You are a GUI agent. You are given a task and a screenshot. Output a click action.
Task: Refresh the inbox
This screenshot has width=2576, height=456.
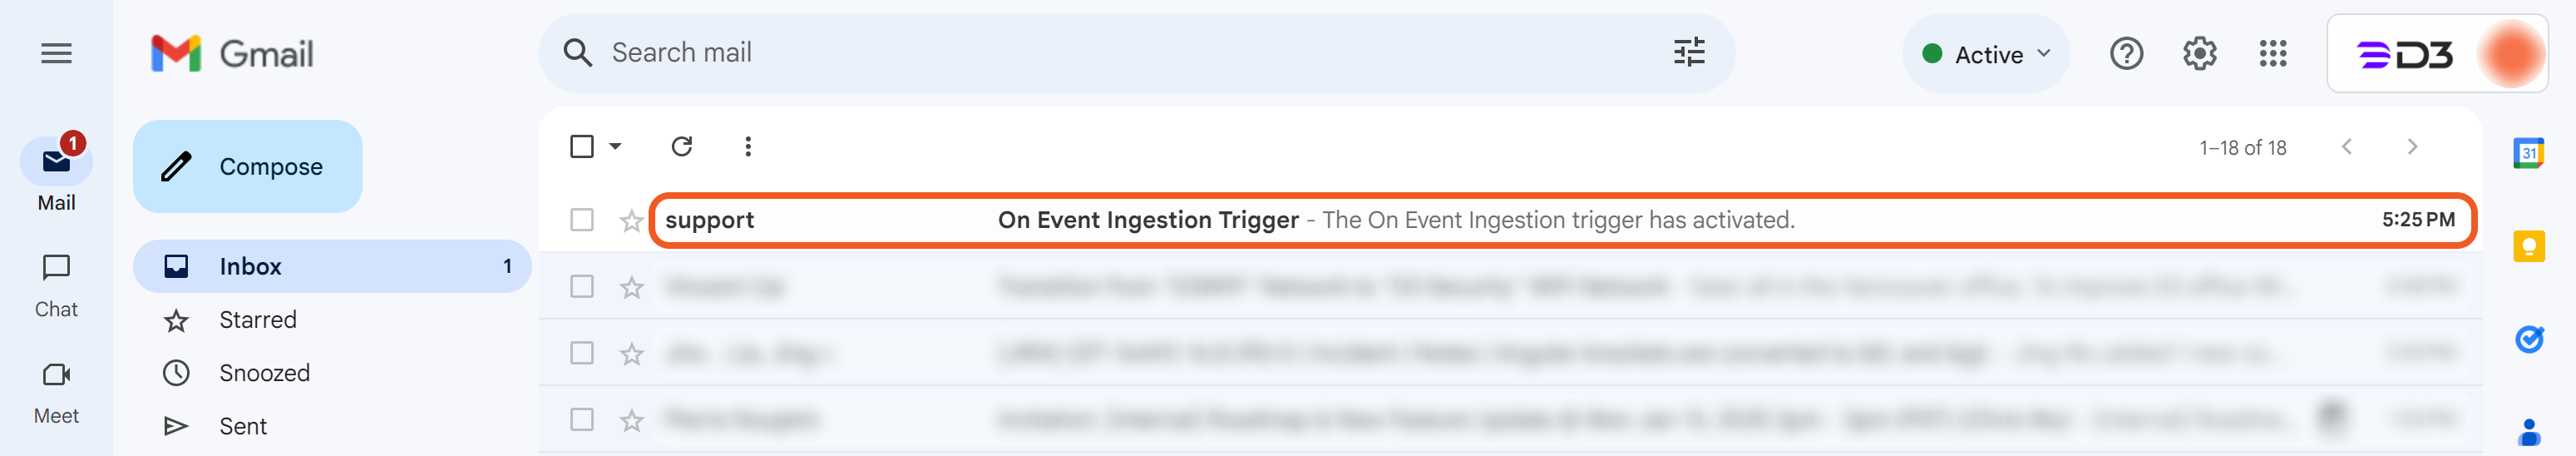point(682,147)
